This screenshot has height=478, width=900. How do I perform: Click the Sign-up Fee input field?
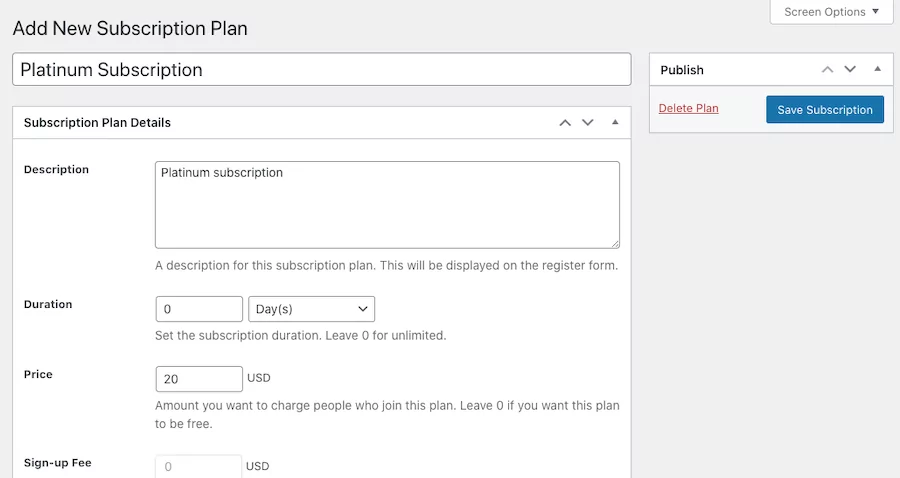click(x=199, y=466)
